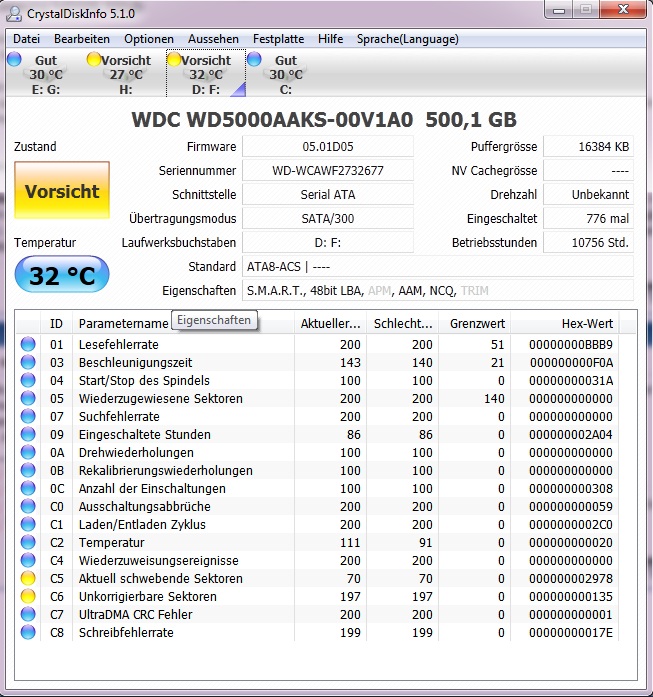
Task: Click the yellow status orb for Aktuell schwebende Sektoren
Action: tap(28, 578)
